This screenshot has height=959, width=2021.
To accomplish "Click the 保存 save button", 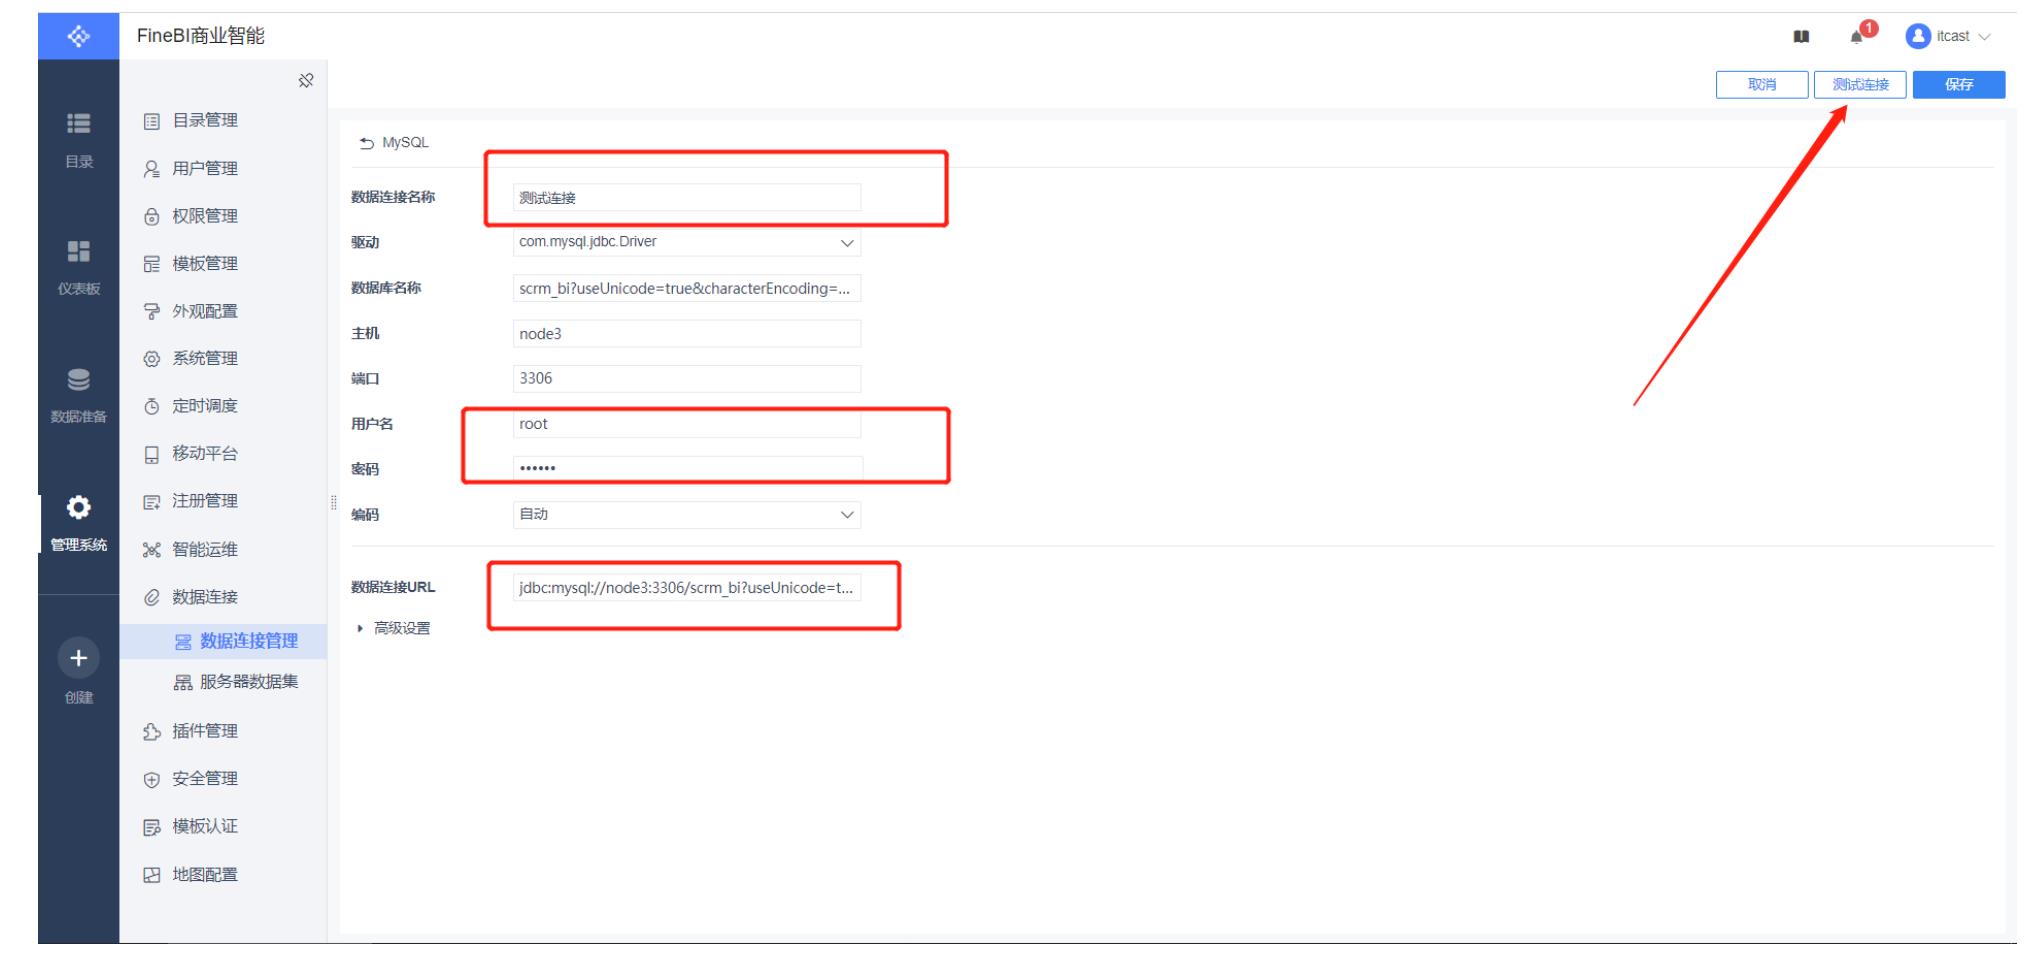I will tap(1959, 85).
